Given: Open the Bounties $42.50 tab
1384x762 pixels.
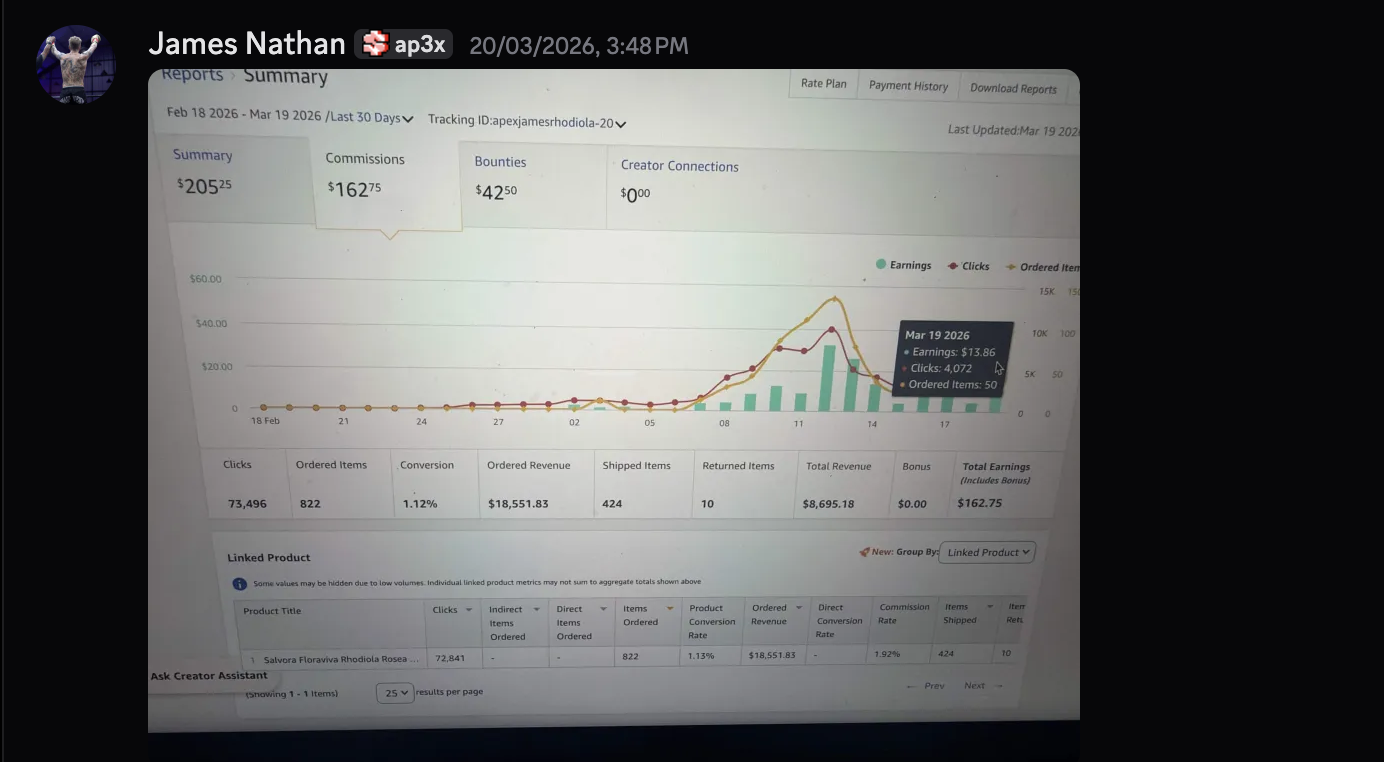Looking at the screenshot, I should point(534,187).
